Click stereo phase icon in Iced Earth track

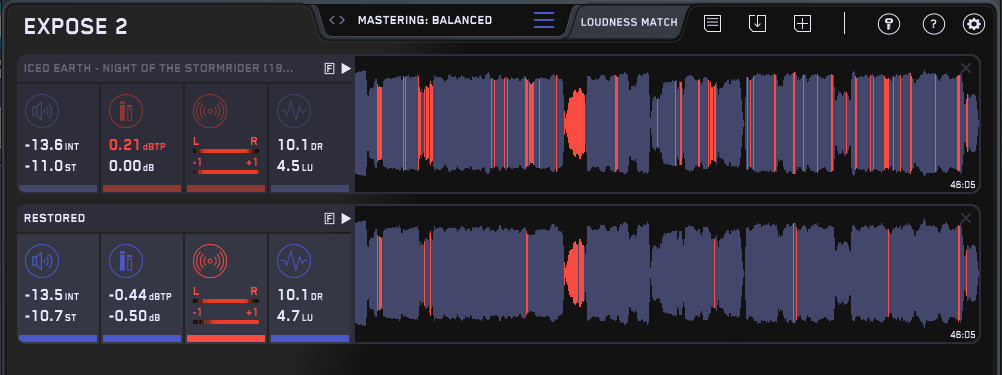click(x=210, y=112)
